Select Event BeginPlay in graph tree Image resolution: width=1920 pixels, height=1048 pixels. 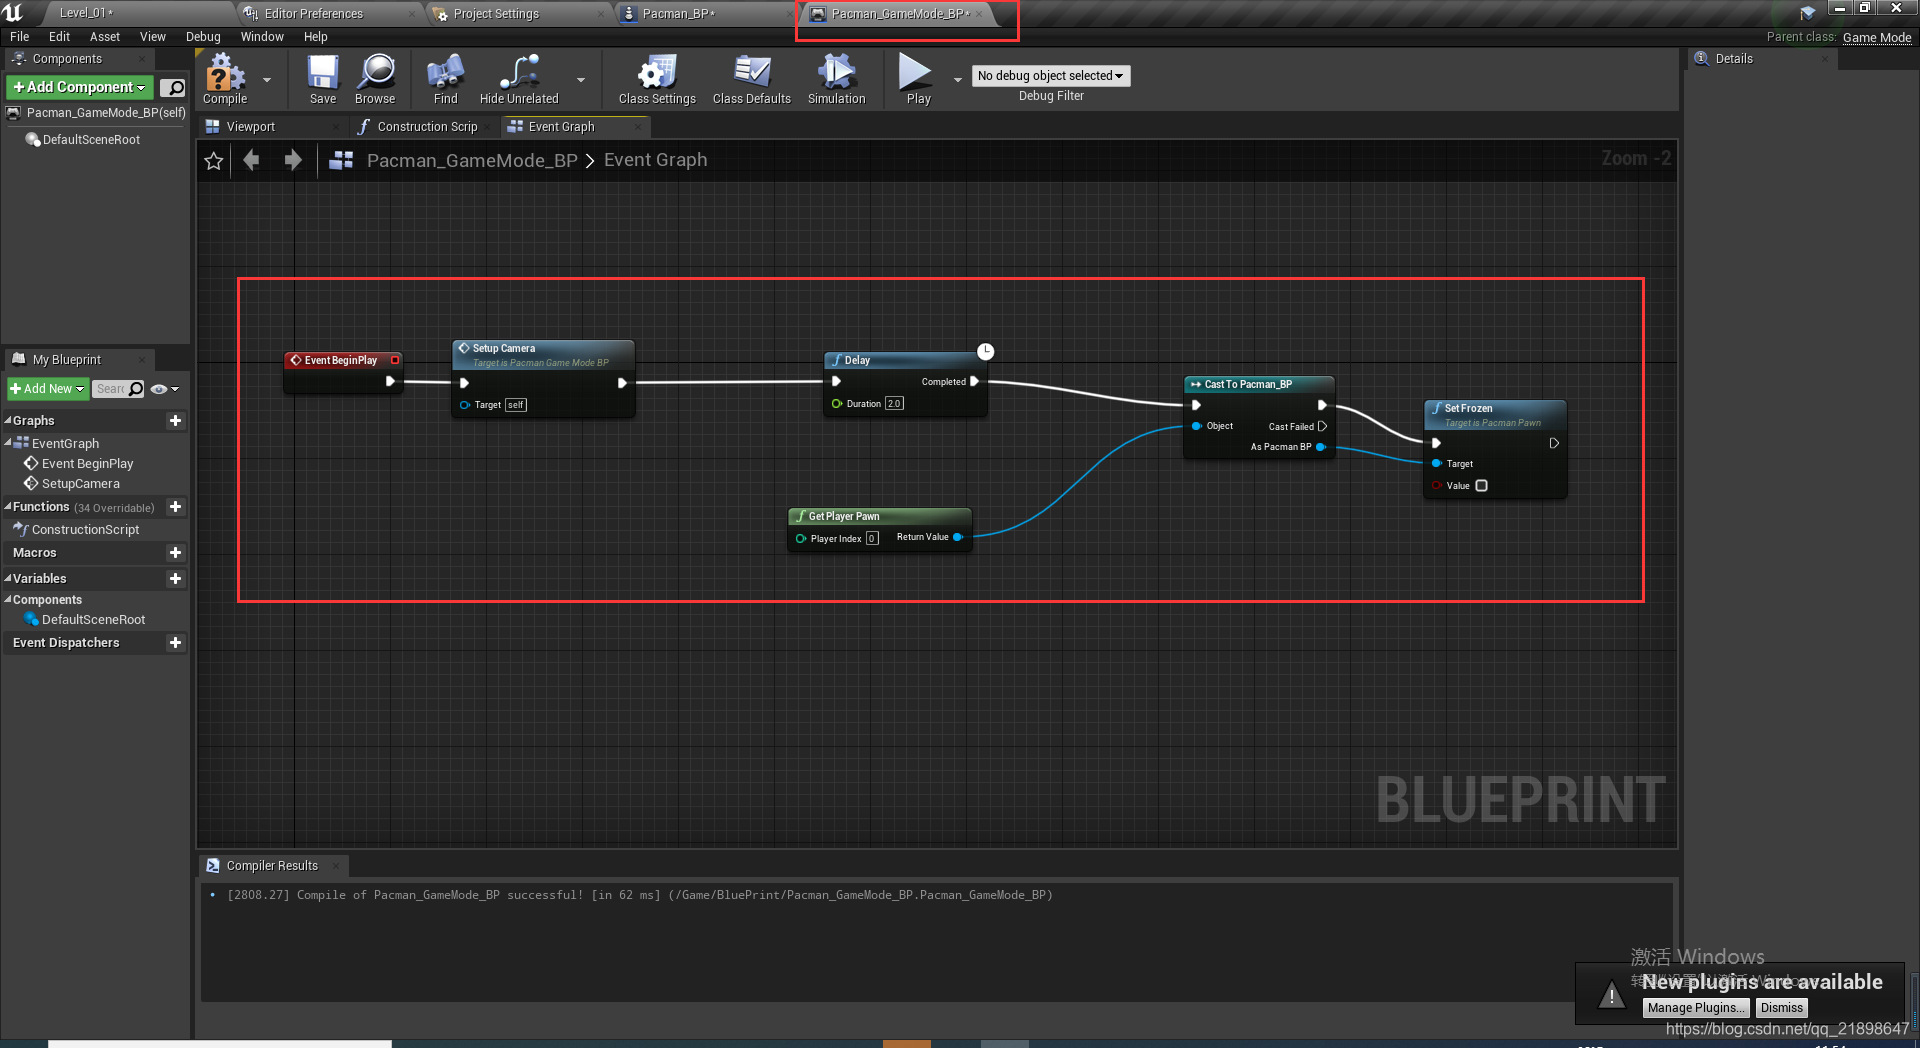tap(87, 464)
